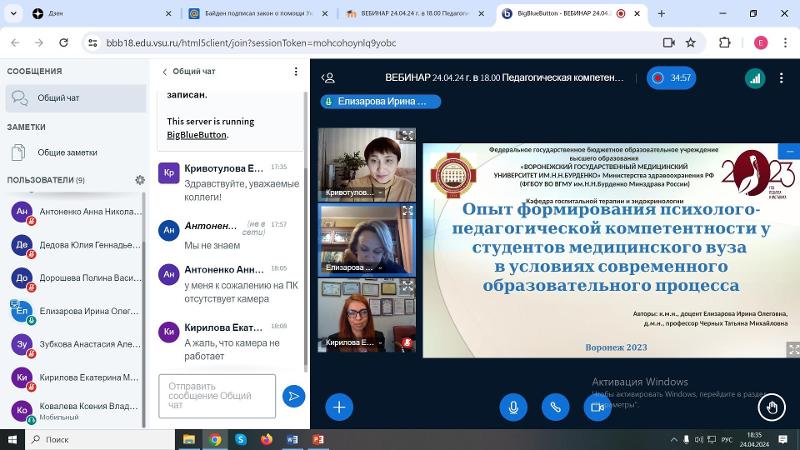Follow the BigBlueButton link in the chat

196,134
